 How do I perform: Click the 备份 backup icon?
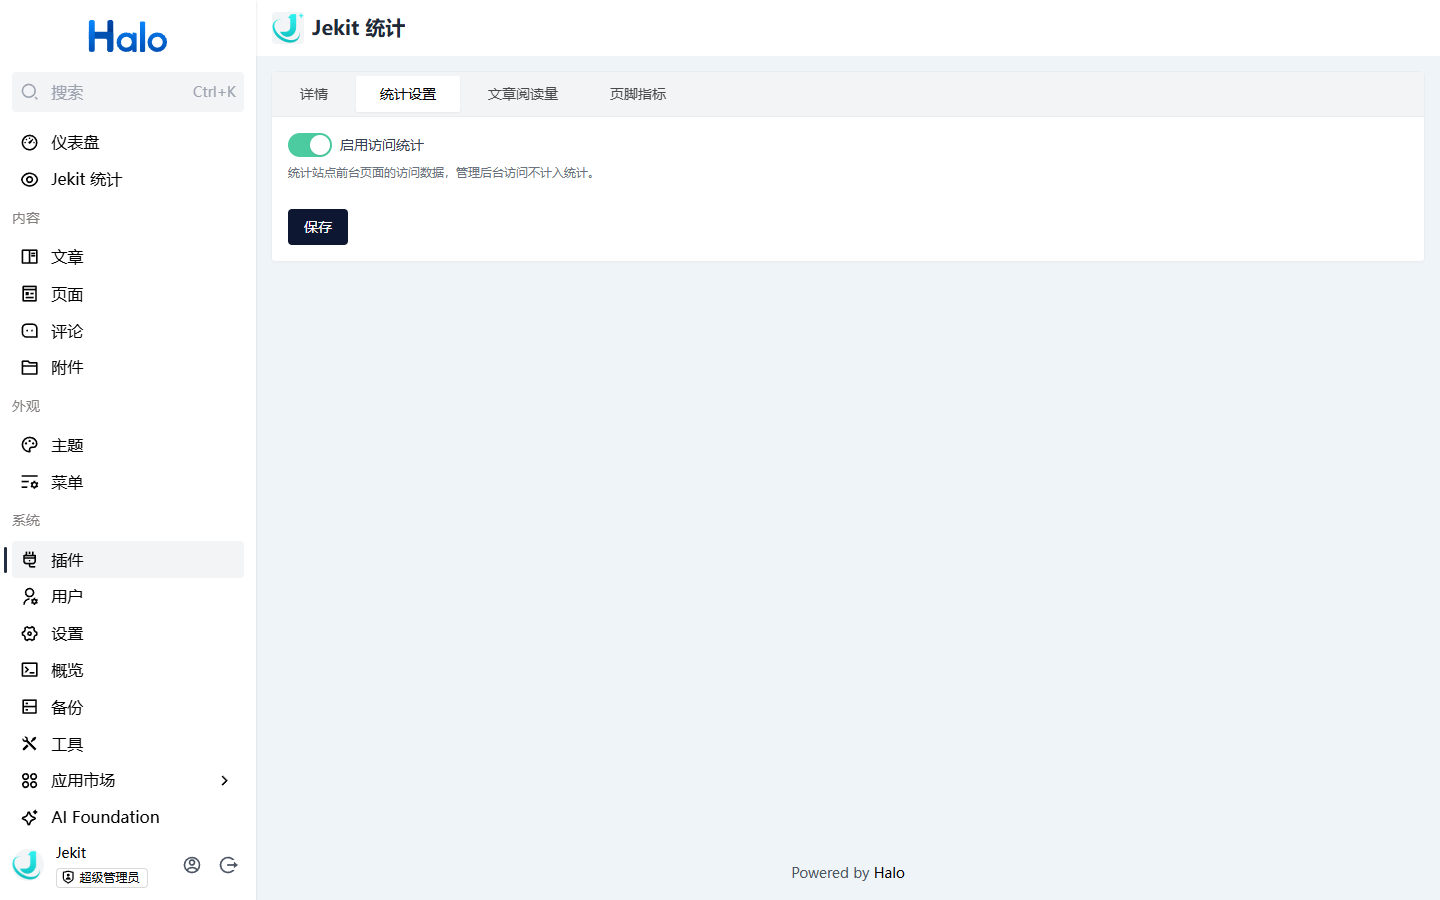pyautogui.click(x=30, y=707)
